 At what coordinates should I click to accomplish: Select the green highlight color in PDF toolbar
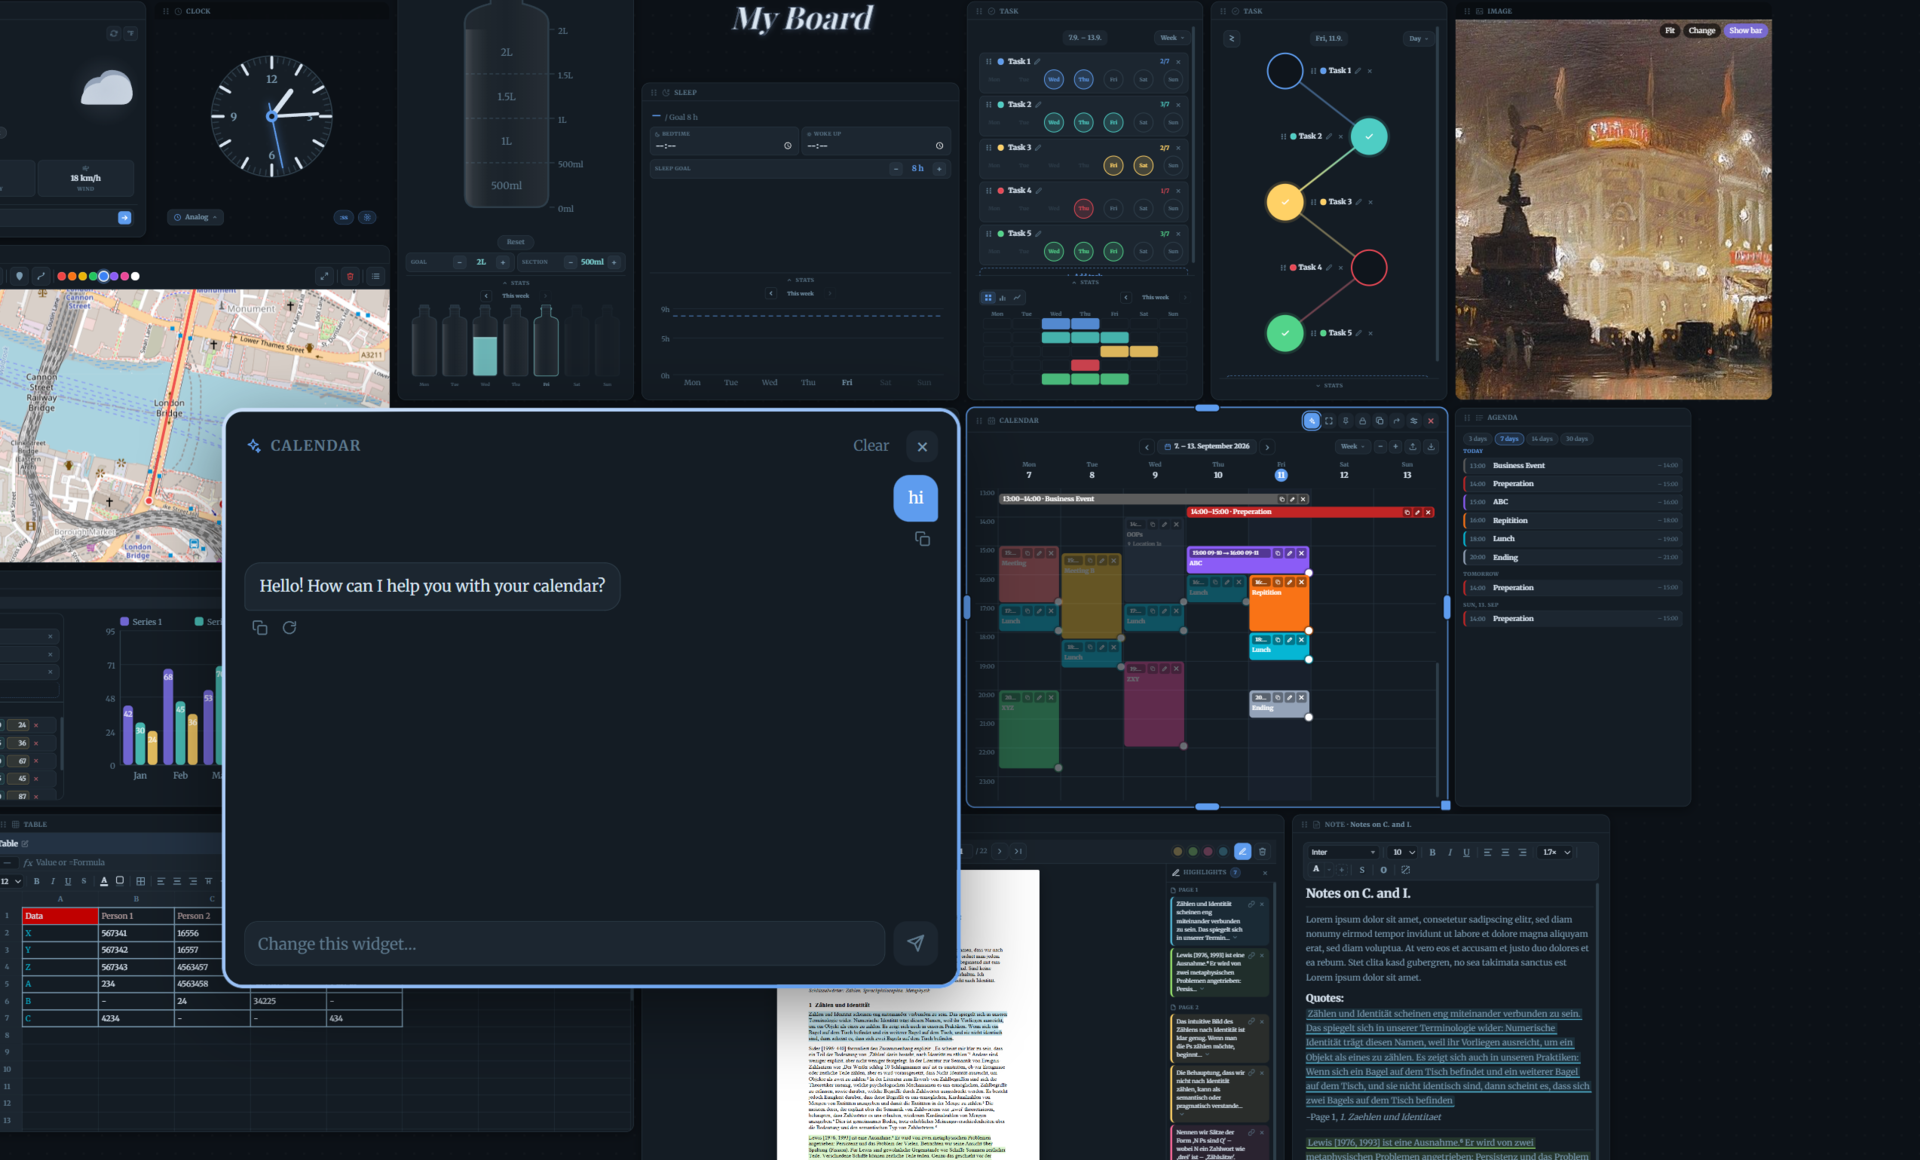pos(1192,851)
